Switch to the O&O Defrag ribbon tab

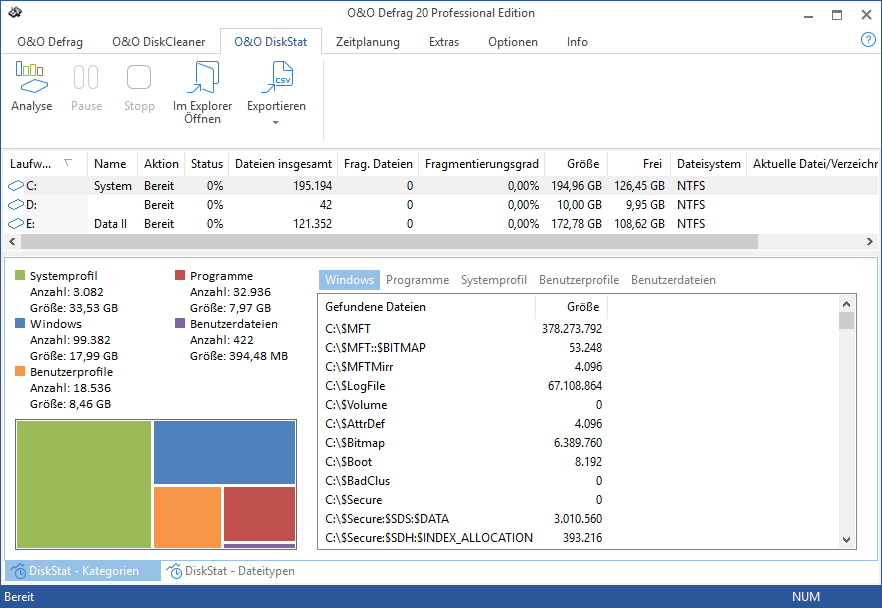50,42
